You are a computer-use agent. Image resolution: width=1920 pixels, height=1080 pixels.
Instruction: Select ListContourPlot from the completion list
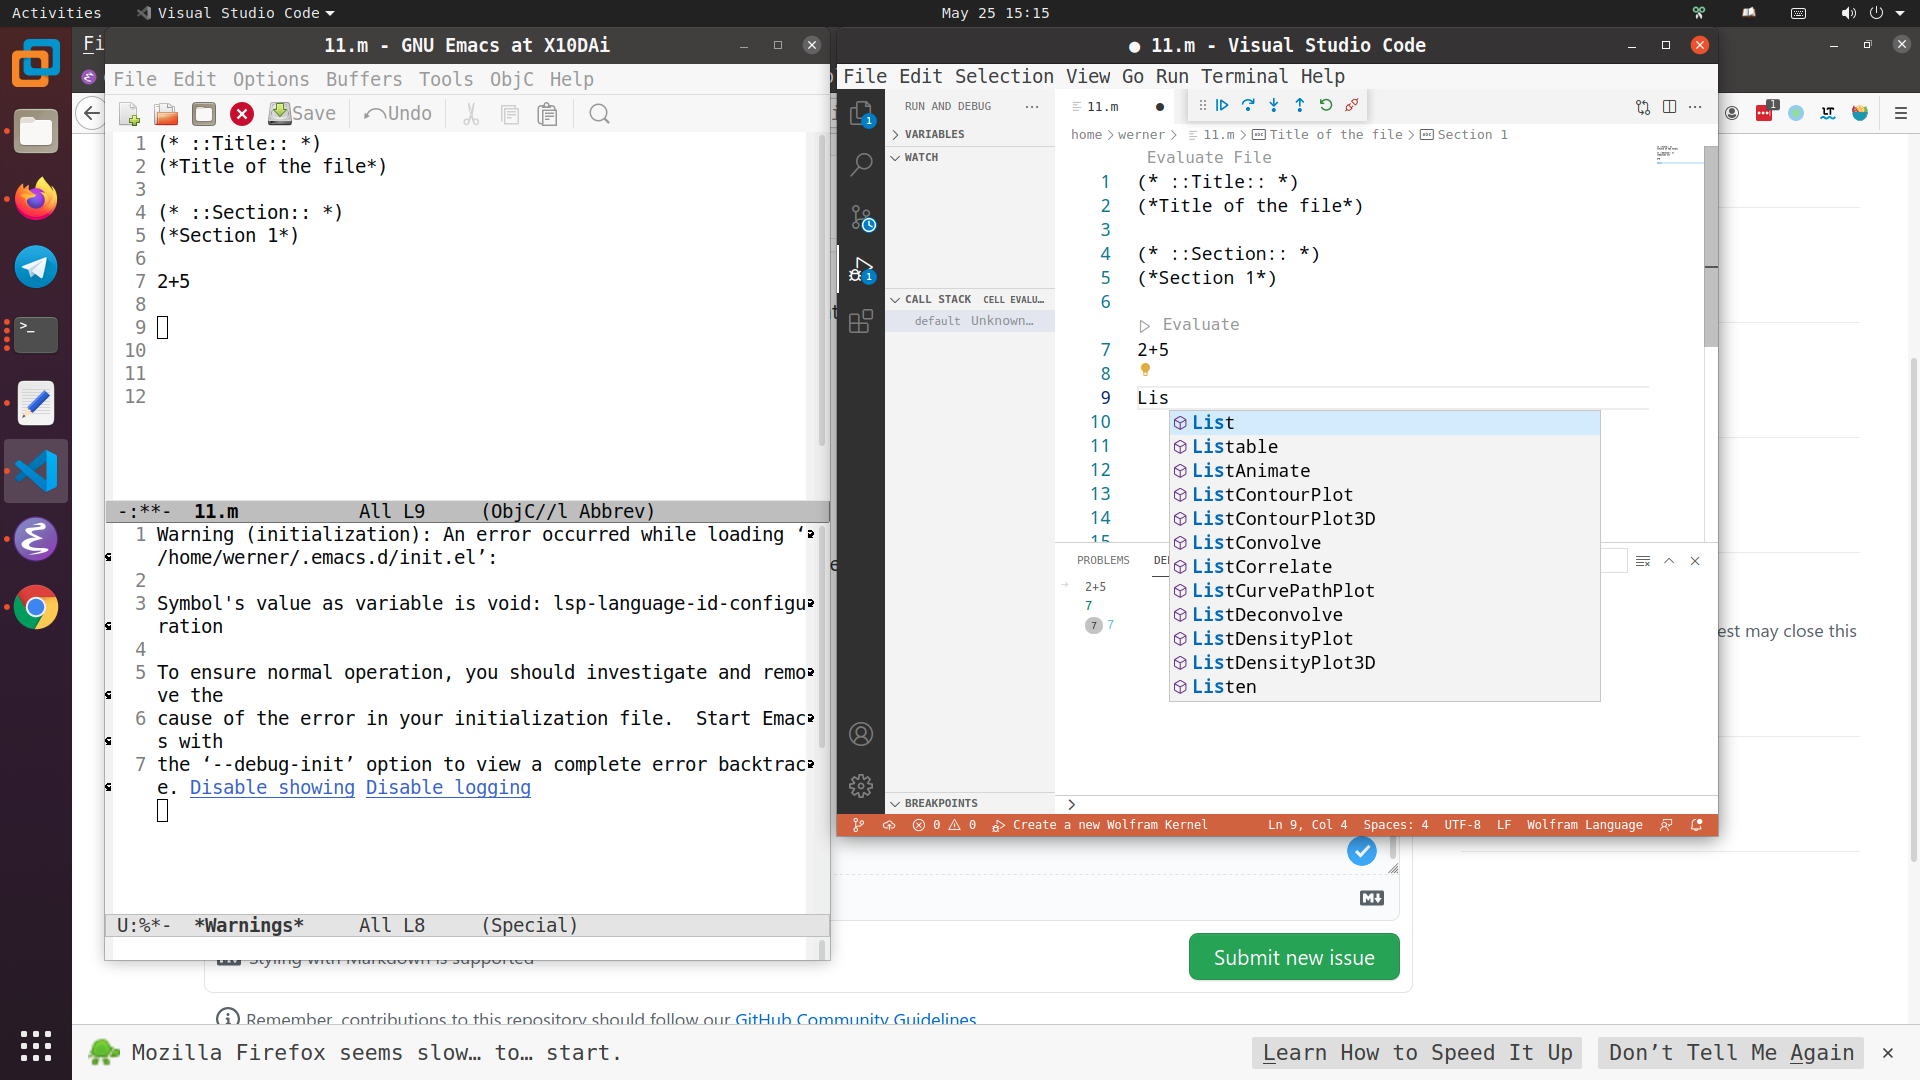pos(1273,494)
